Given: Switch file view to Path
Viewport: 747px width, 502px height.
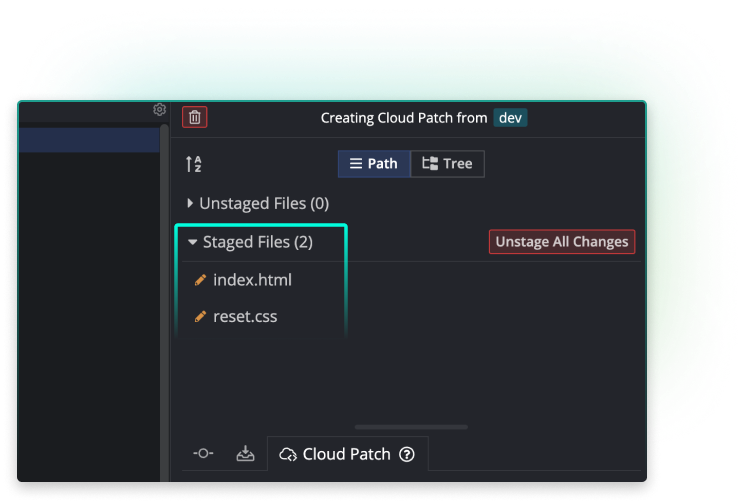Looking at the screenshot, I should [373, 164].
